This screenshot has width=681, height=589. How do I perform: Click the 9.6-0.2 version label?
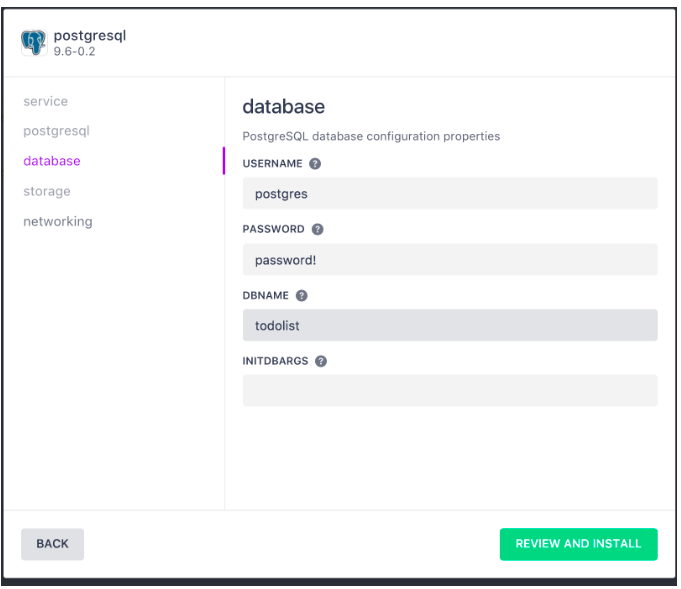pos(74,51)
